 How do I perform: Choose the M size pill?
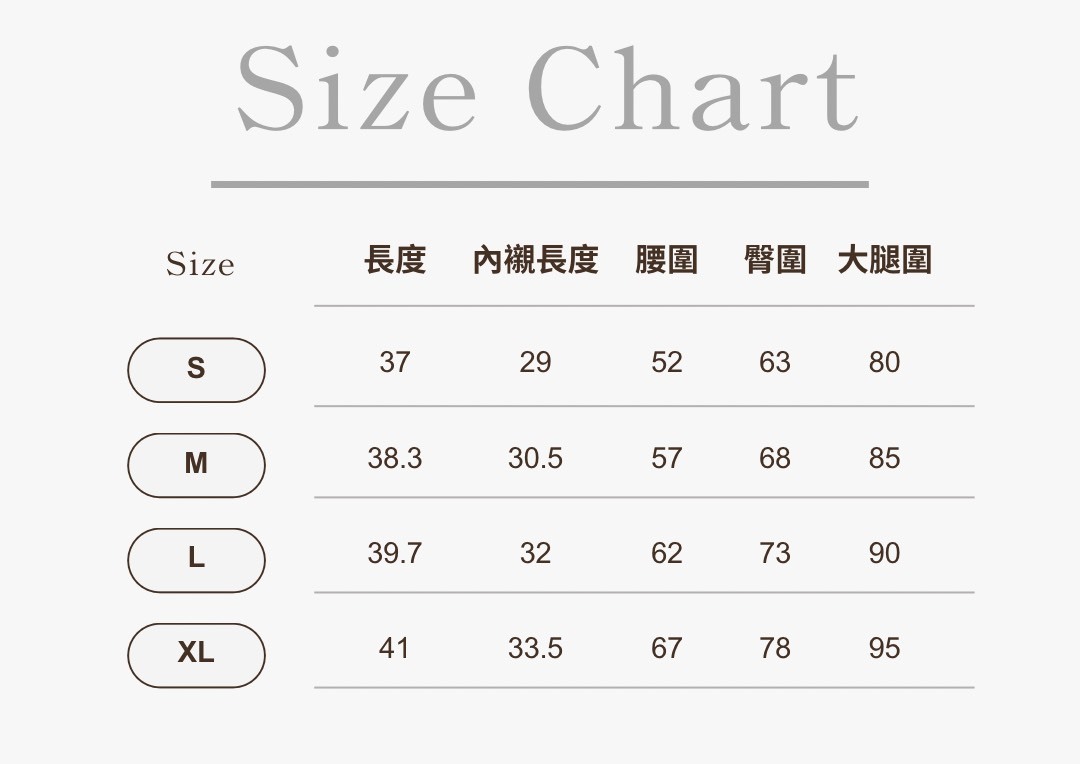tap(196, 464)
